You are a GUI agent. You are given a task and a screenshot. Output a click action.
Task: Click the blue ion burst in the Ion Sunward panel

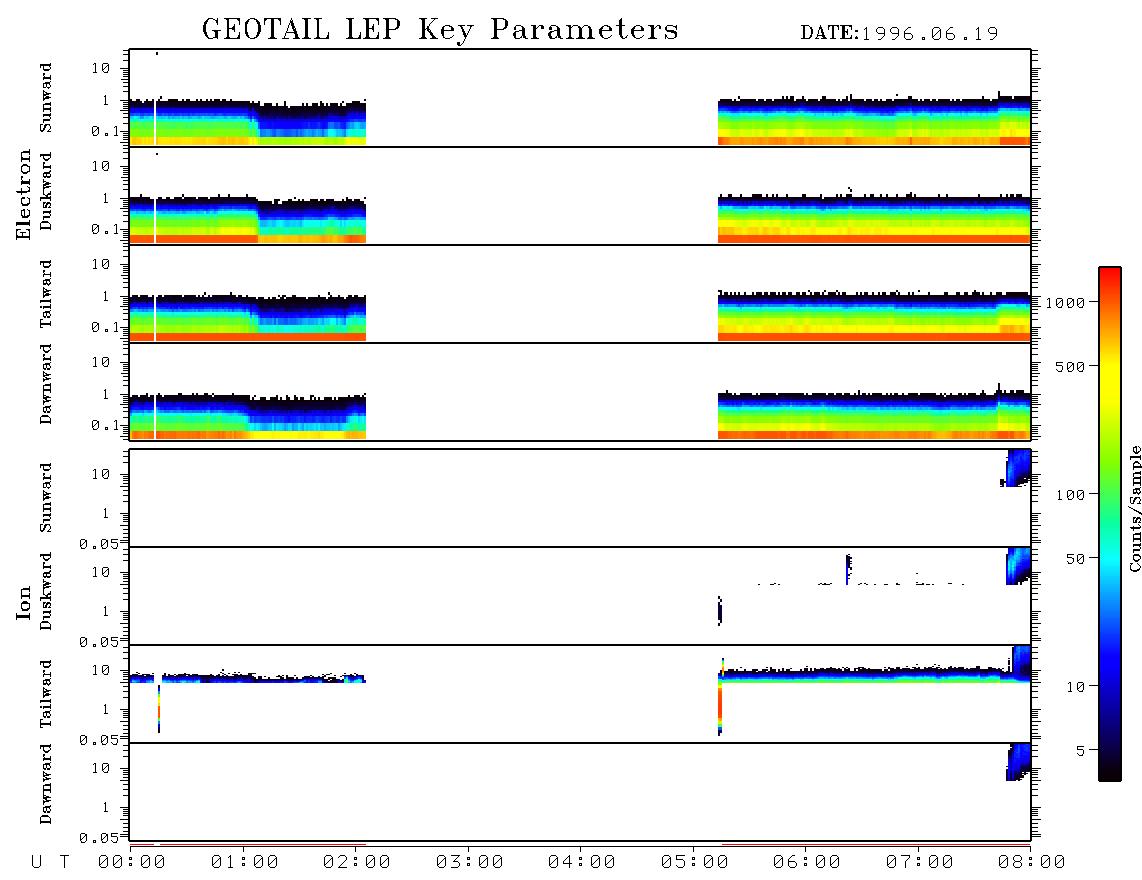(1017, 468)
